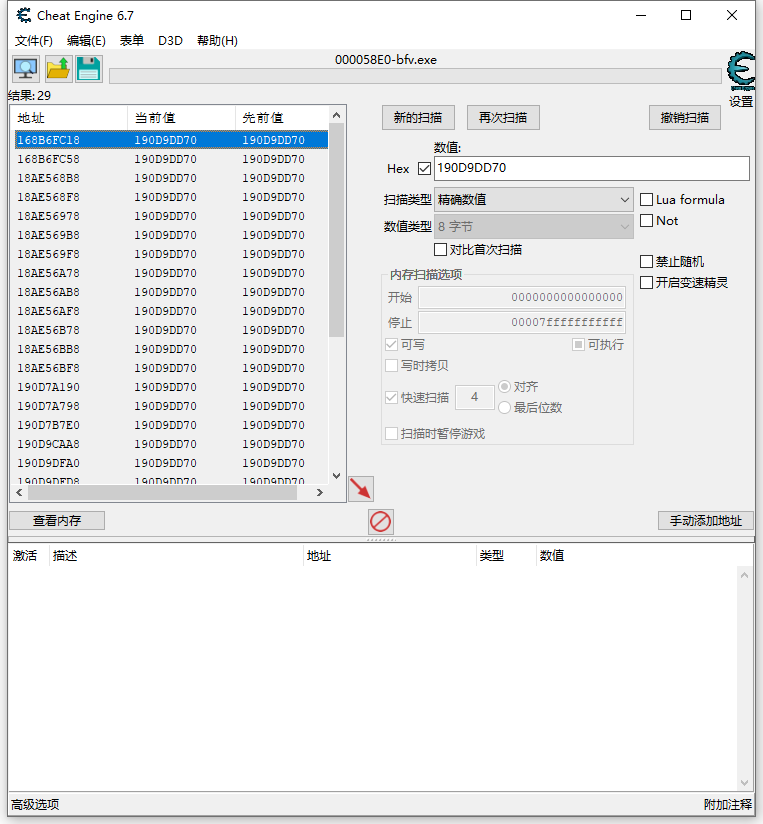Open the 帮助(H) menu
This screenshot has width=763, height=824.
(x=217, y=40)
